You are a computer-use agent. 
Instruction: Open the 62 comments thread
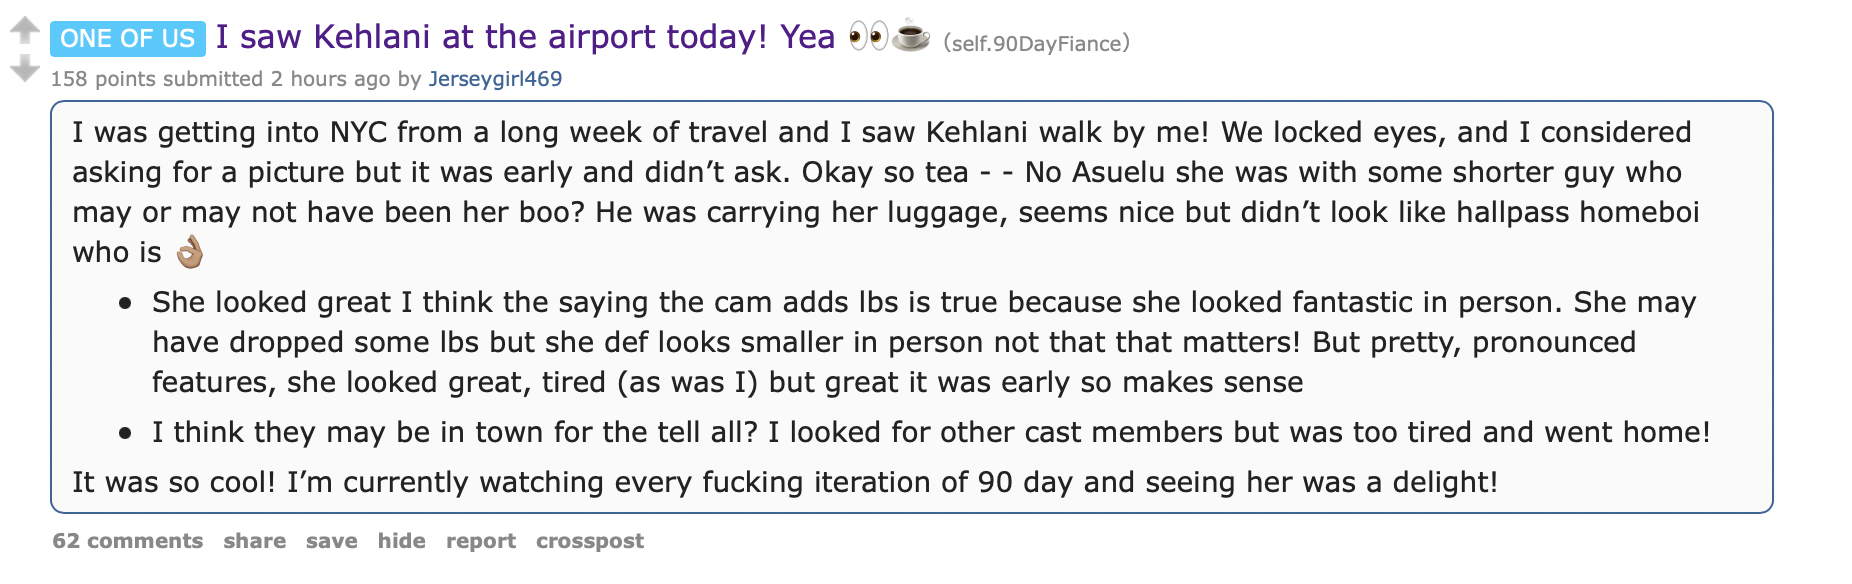coord(127,541)
